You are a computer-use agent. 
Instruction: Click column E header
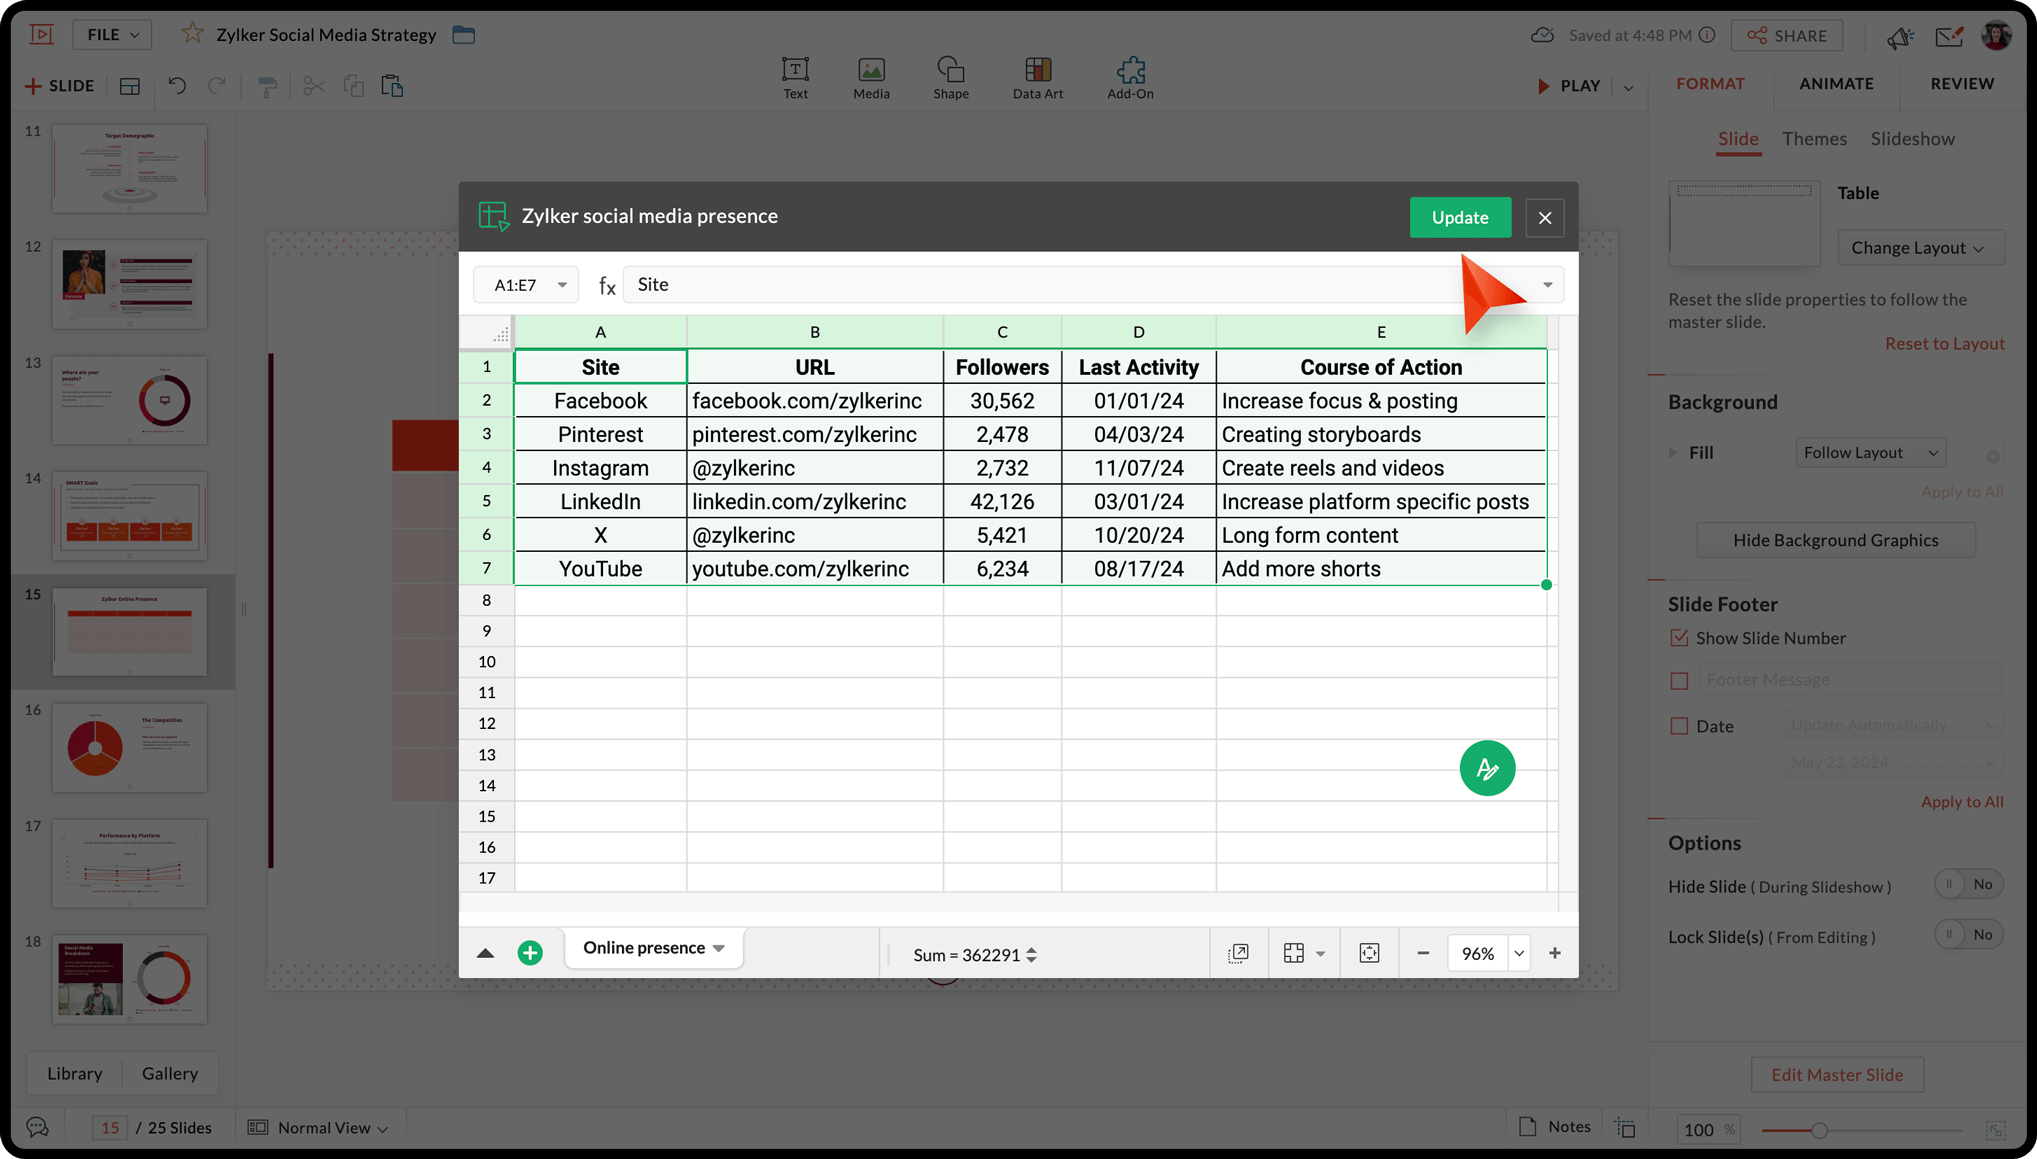[x=1381, y=332]
